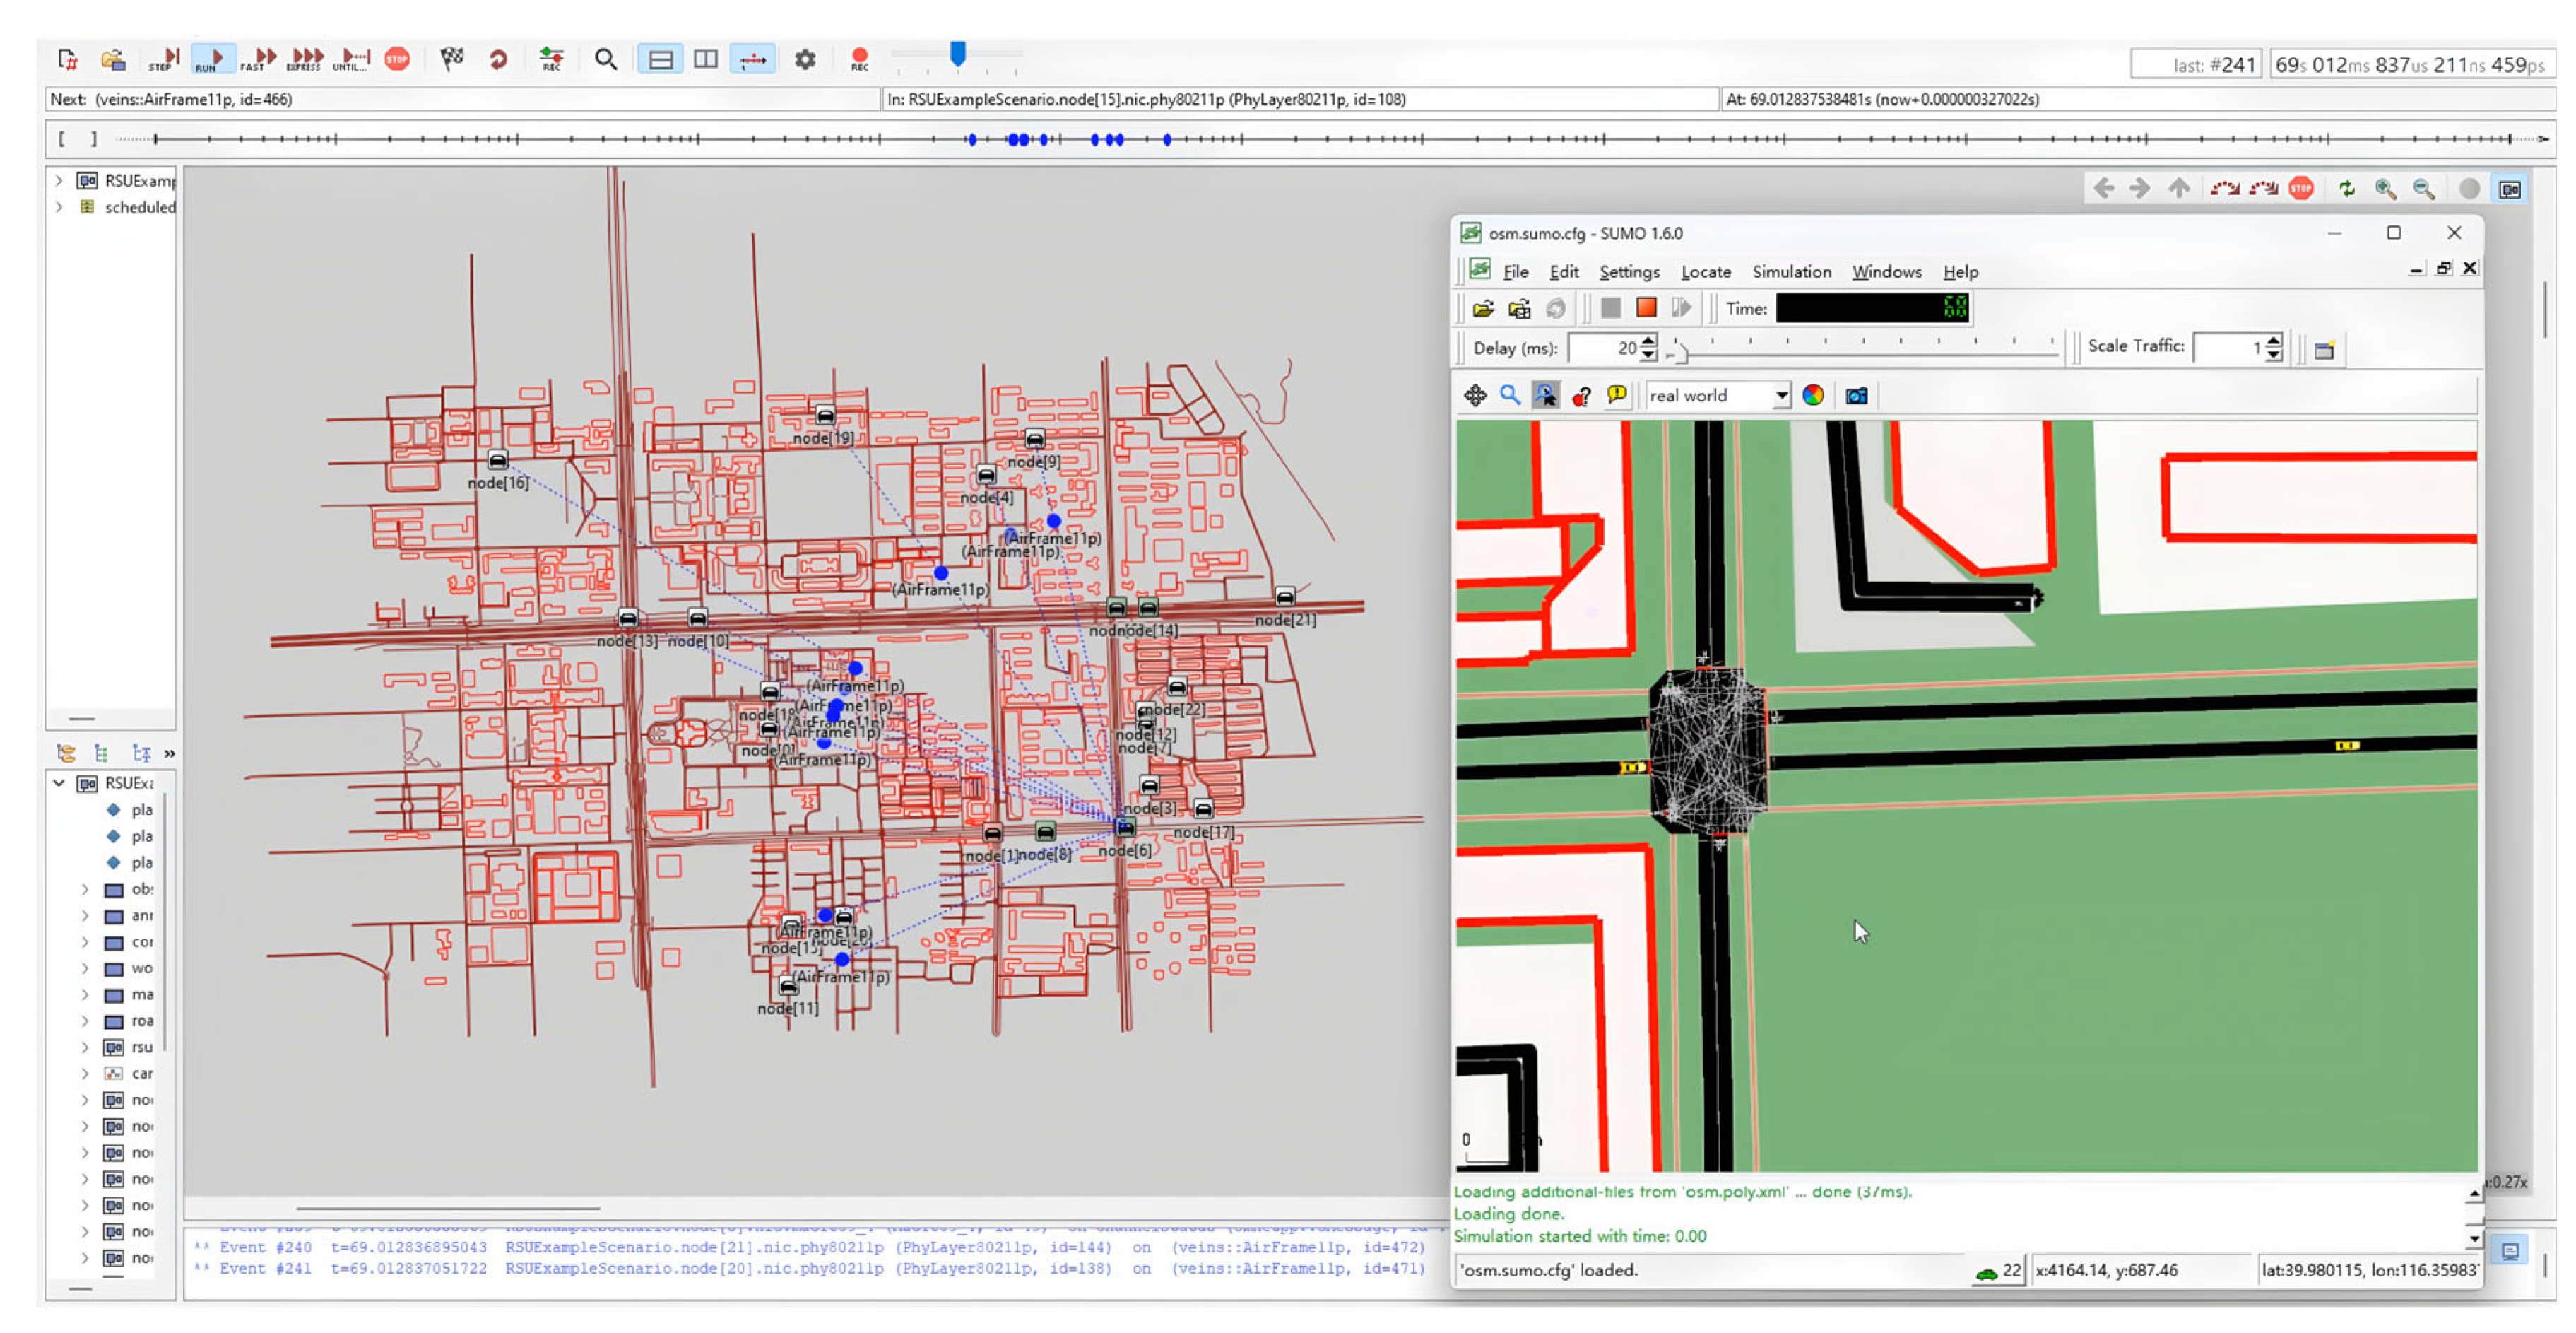Click the EXPRESS run mode button
Viewport: 2576px width, 1333px height.
click(305, 59)
